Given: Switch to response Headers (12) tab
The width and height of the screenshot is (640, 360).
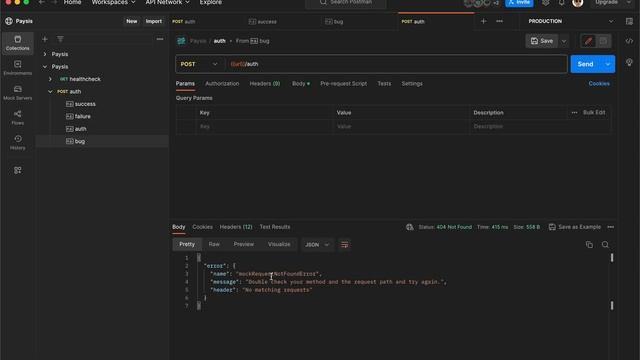Looking at the screenshot, I should [236, 227].
